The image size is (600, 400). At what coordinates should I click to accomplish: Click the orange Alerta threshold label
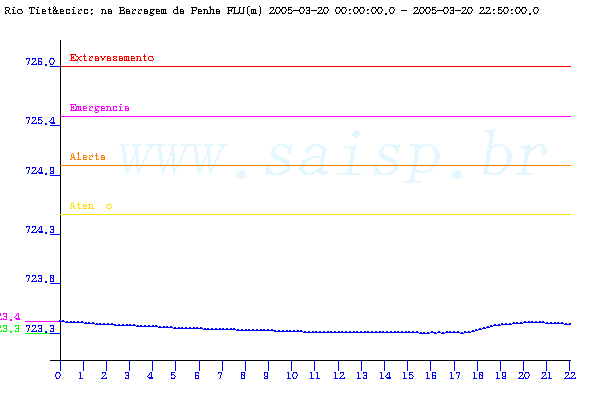click(88, 157)
